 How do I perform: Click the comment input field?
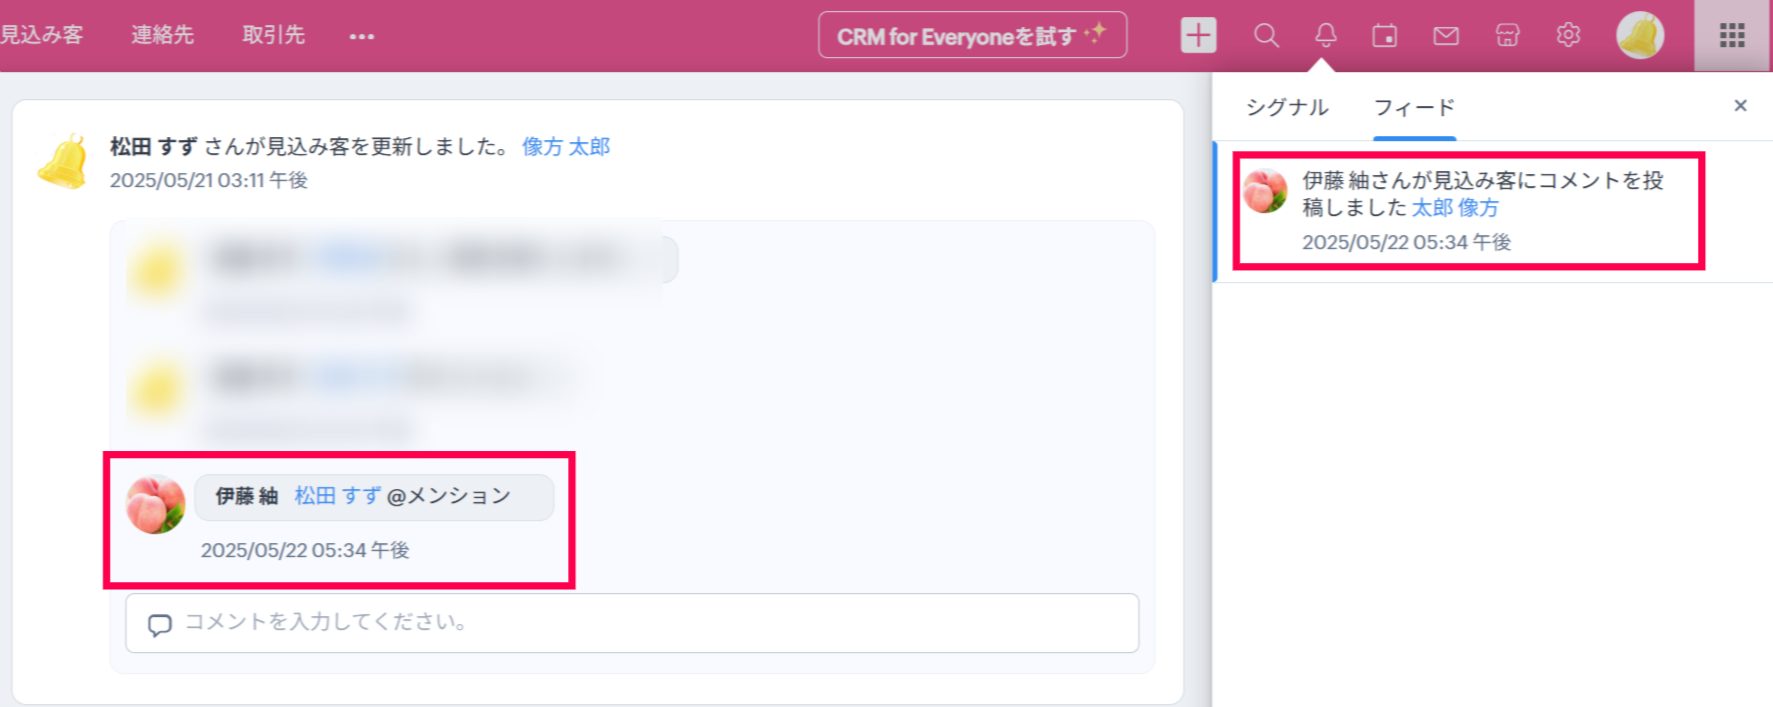point(632,623)
